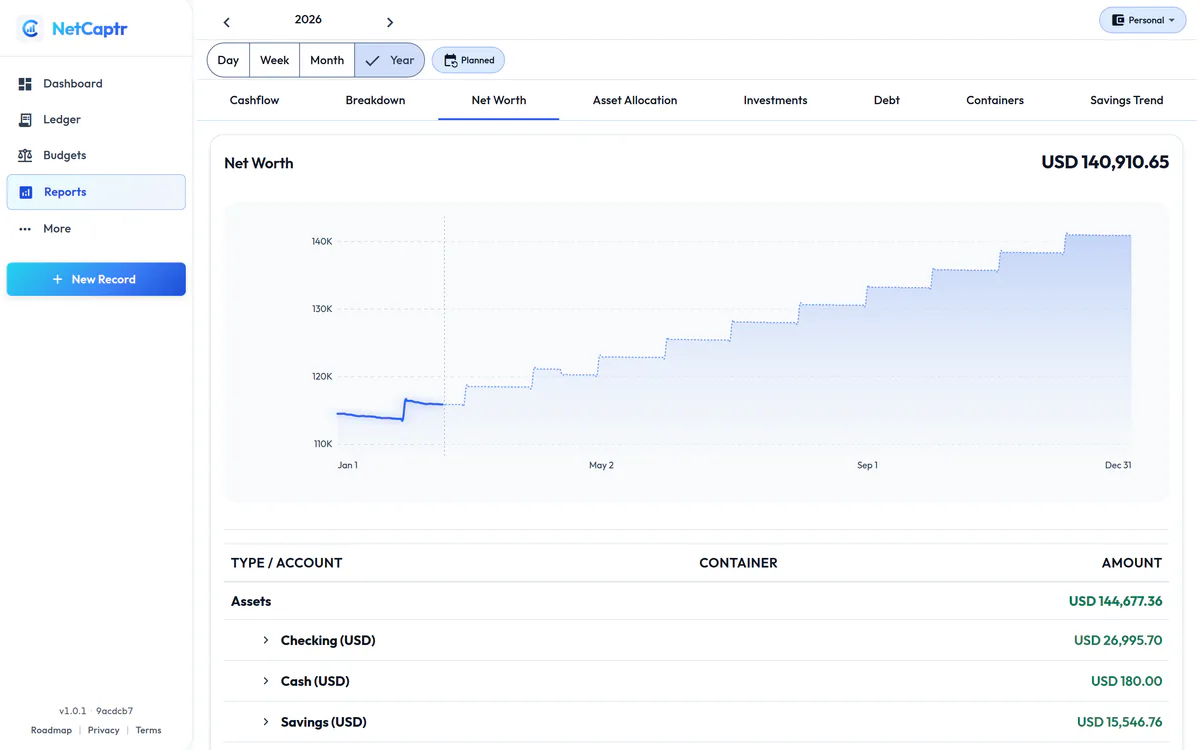
Task: Open the Net Worth tab
Action: 499,100
